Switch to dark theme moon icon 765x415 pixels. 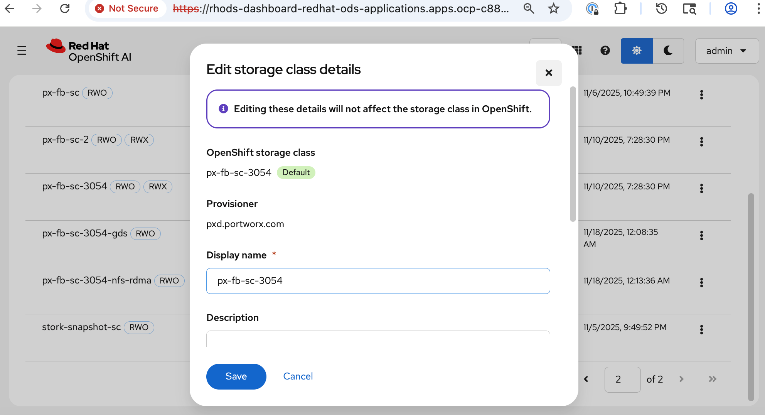[668, 50]
